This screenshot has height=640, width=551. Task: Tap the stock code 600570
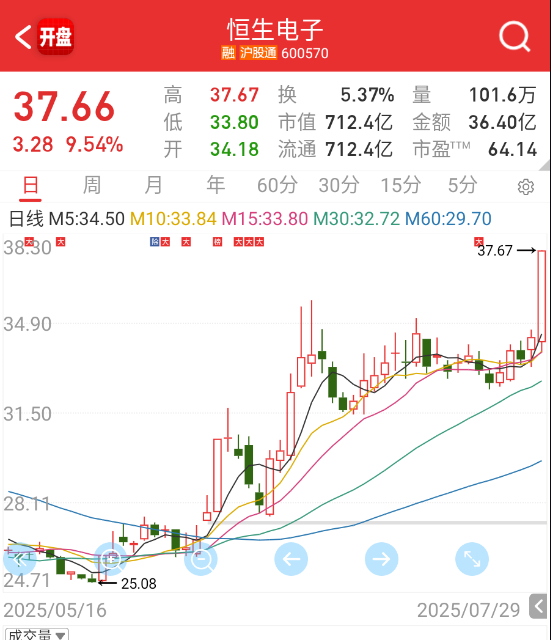pyautogui.click(x=304, y=53)
